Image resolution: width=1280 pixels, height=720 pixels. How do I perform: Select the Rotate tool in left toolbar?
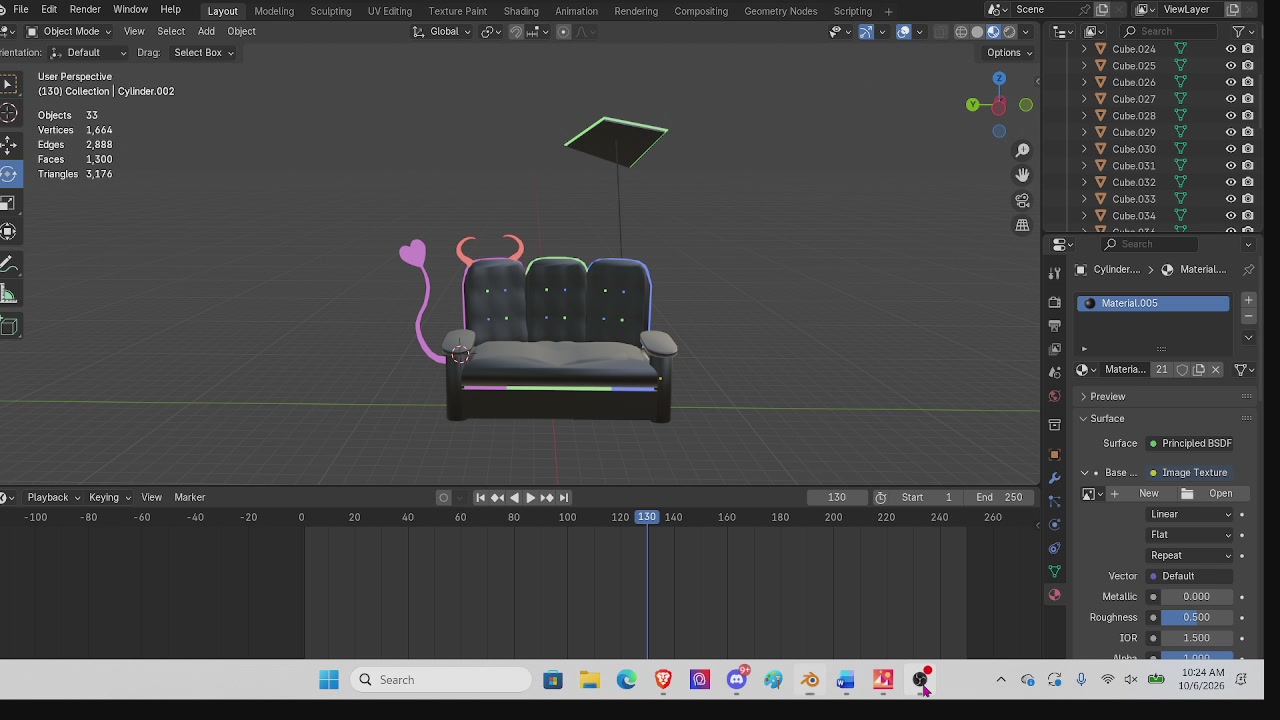(8, 174)
